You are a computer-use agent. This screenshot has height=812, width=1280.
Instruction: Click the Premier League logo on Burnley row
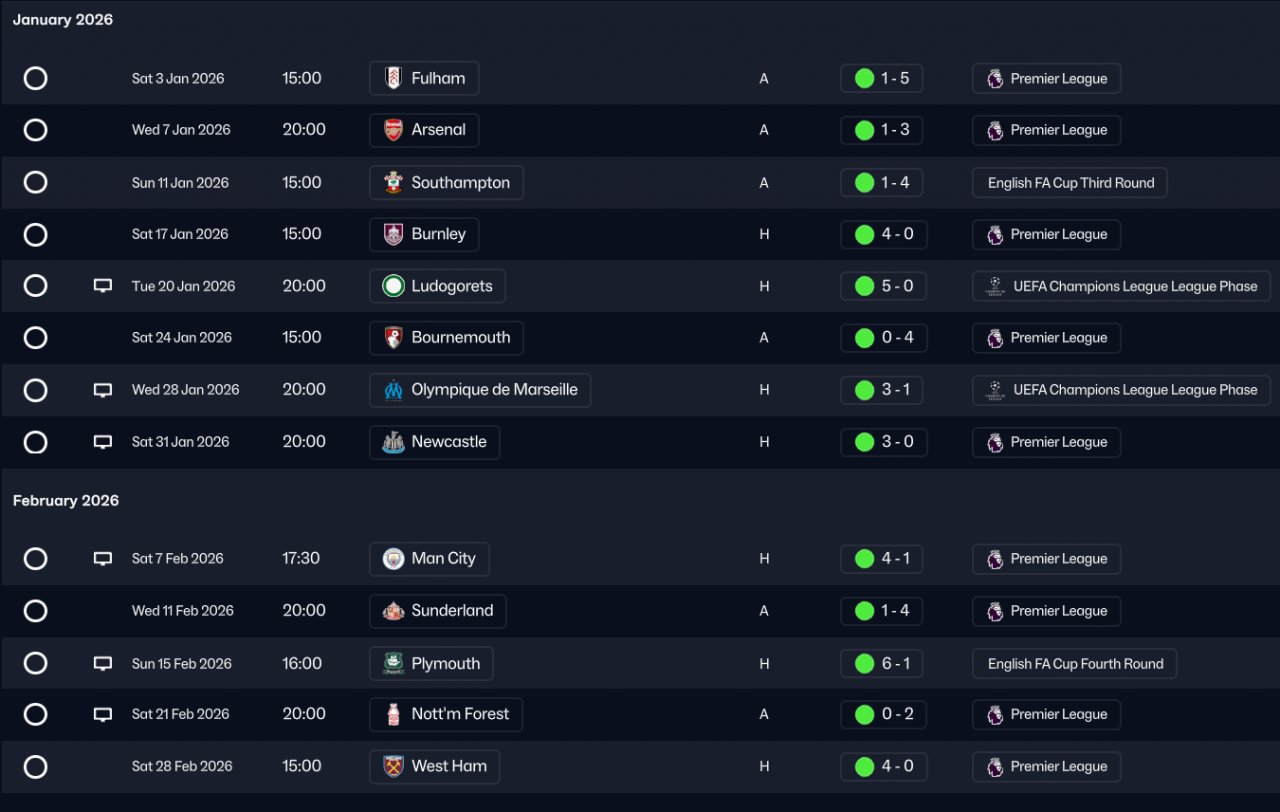995,235
